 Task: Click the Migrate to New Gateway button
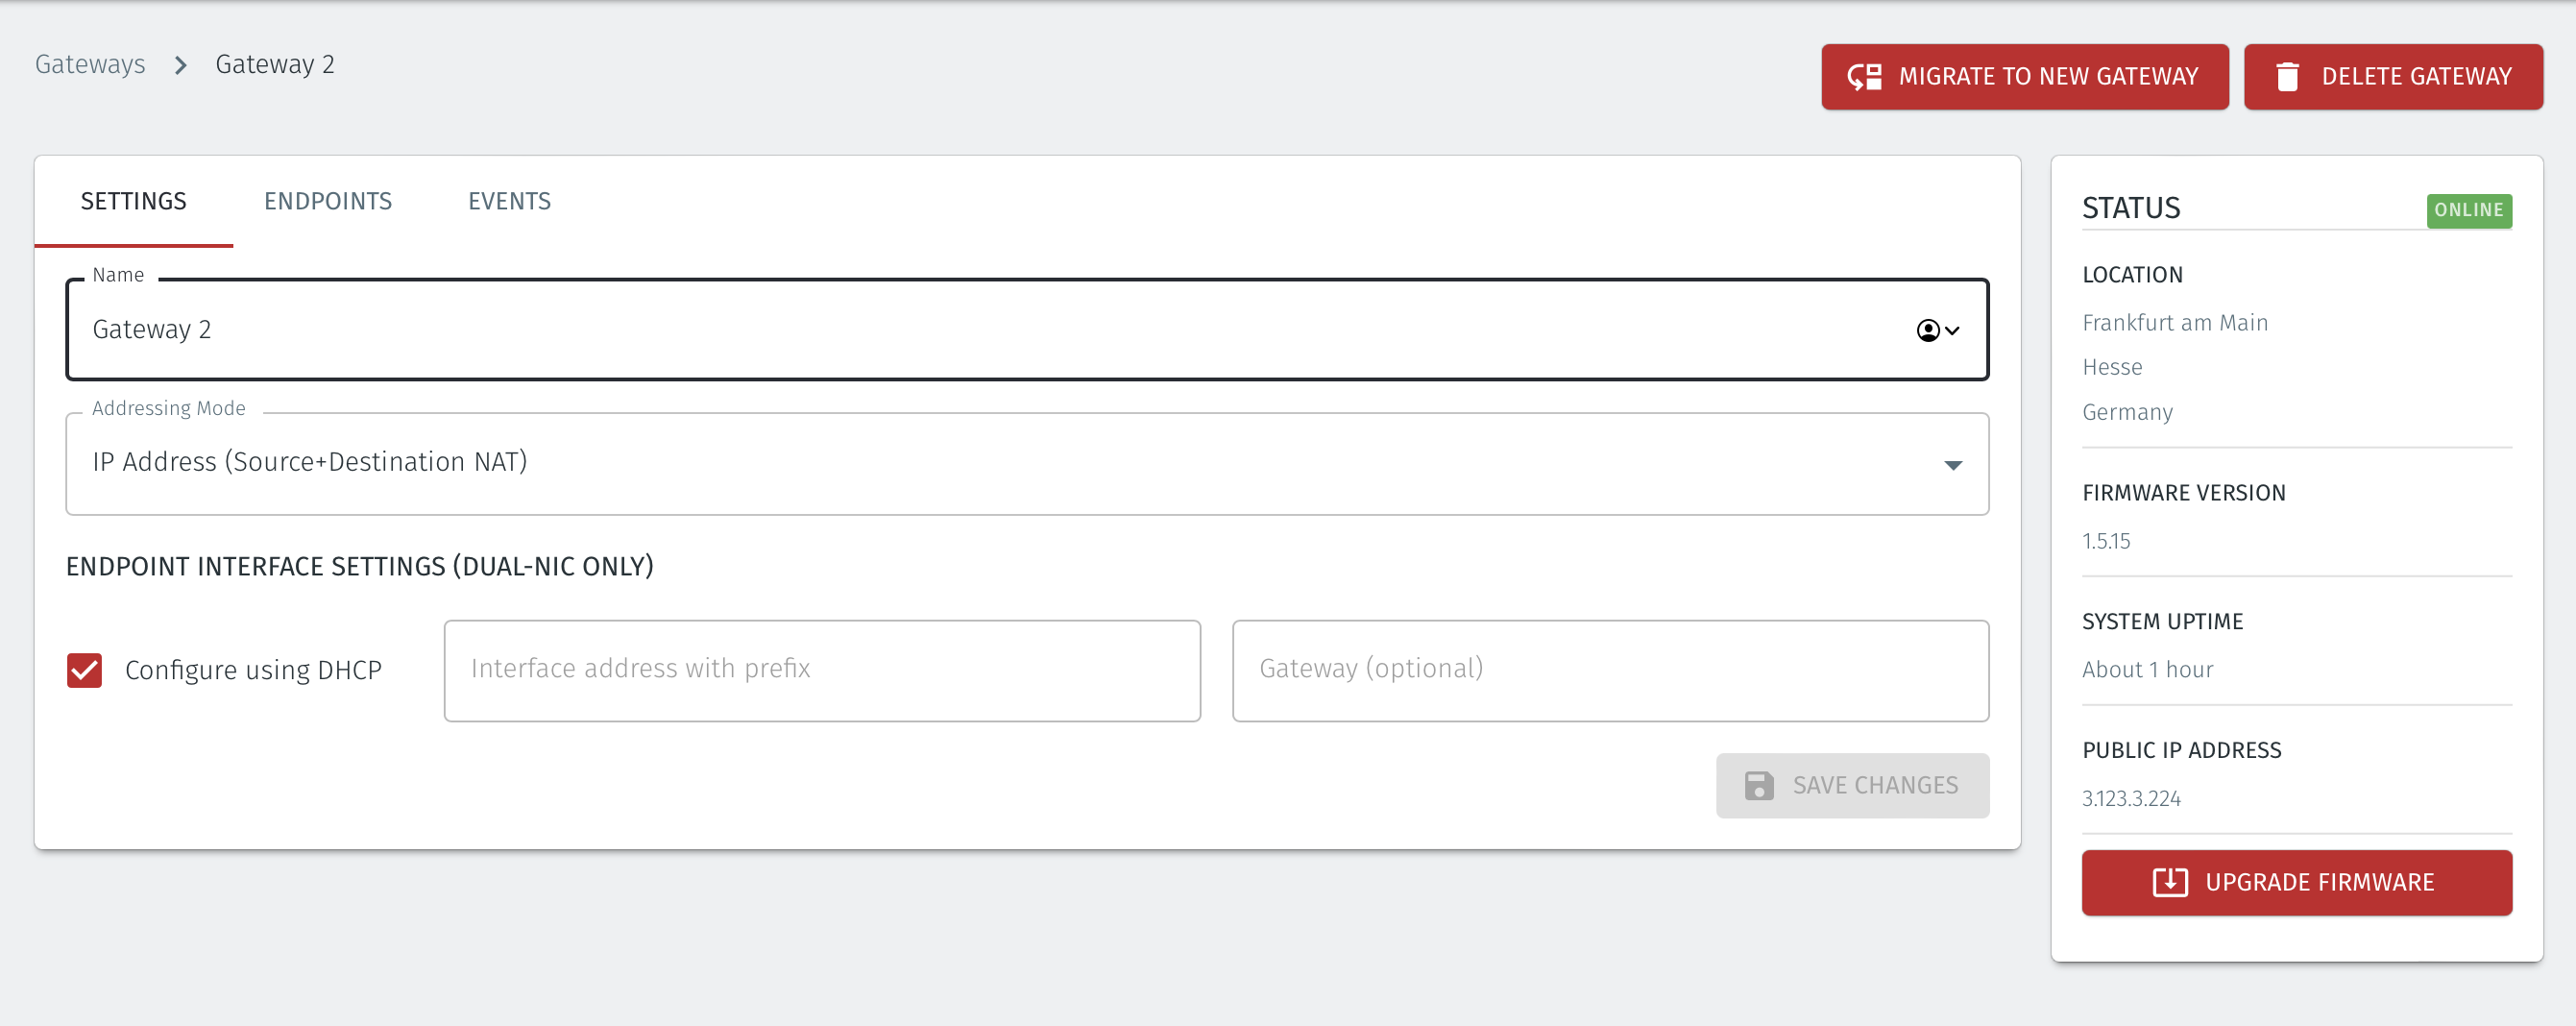[x=2025, y=77]
